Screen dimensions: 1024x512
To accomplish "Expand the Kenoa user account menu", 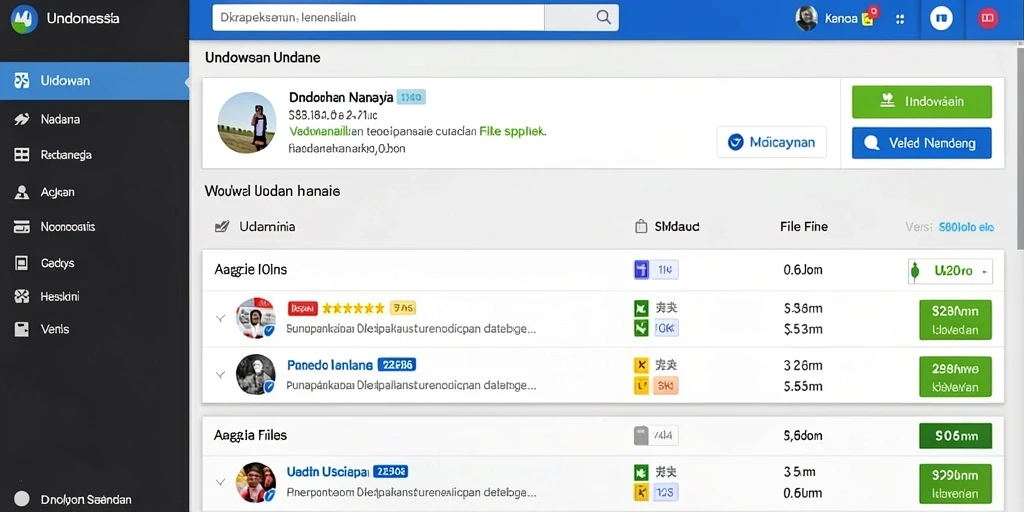I will coord(835,18).
